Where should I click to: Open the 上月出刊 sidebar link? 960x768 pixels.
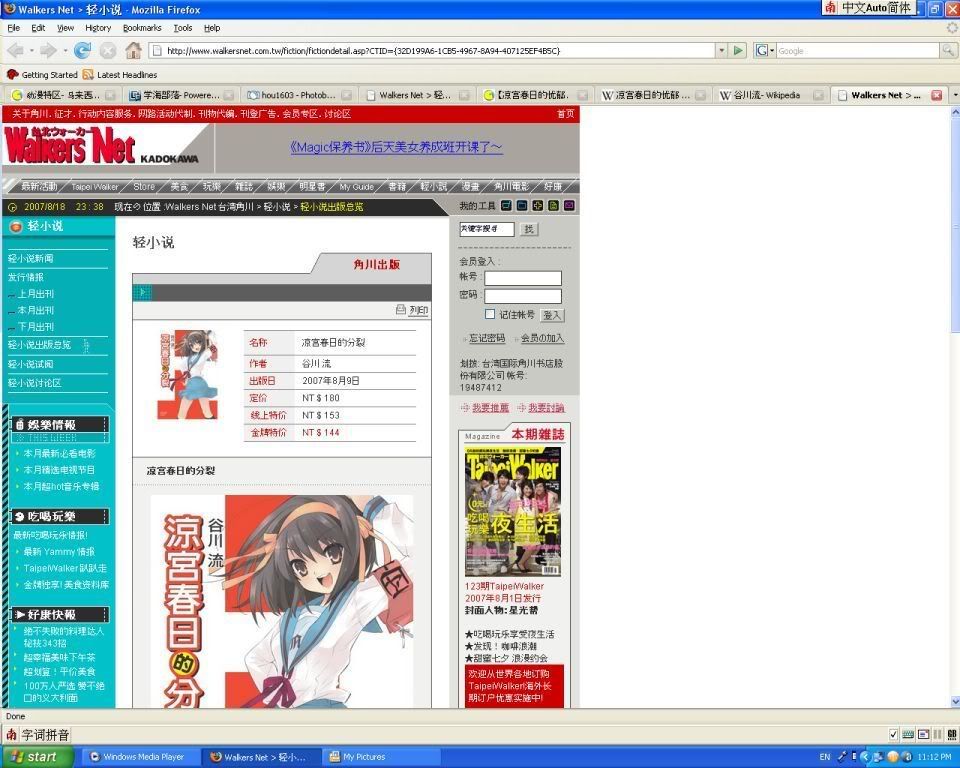point(36,294)
